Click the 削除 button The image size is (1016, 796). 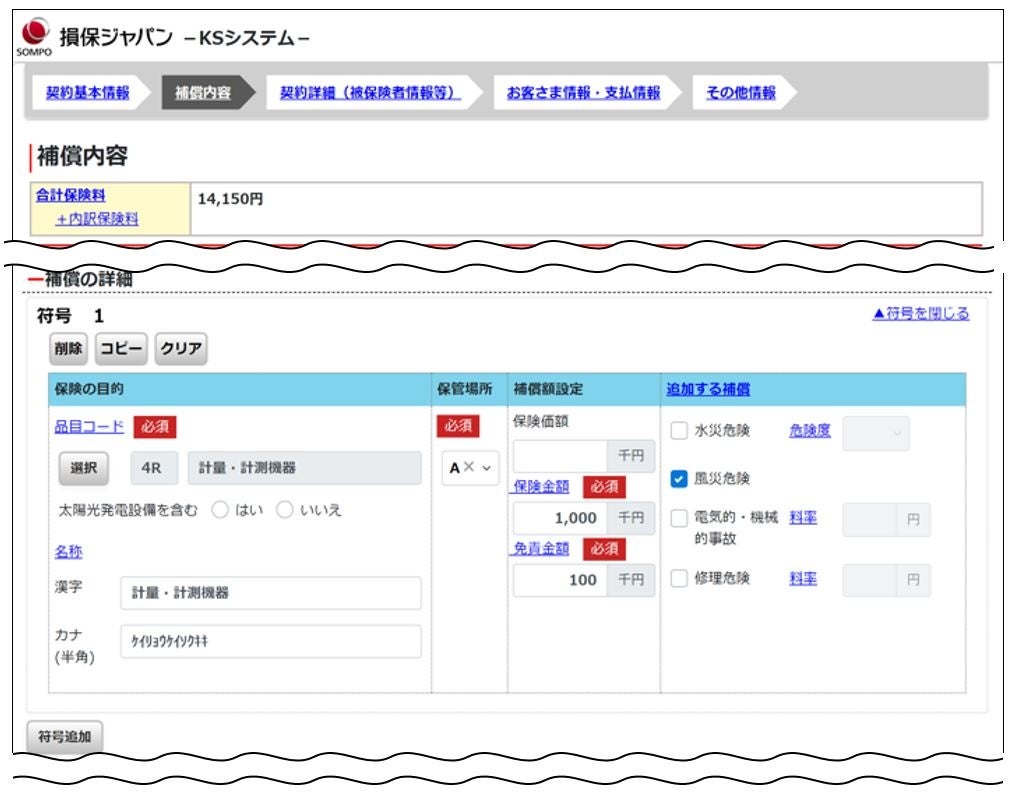[x=68, y=349]
